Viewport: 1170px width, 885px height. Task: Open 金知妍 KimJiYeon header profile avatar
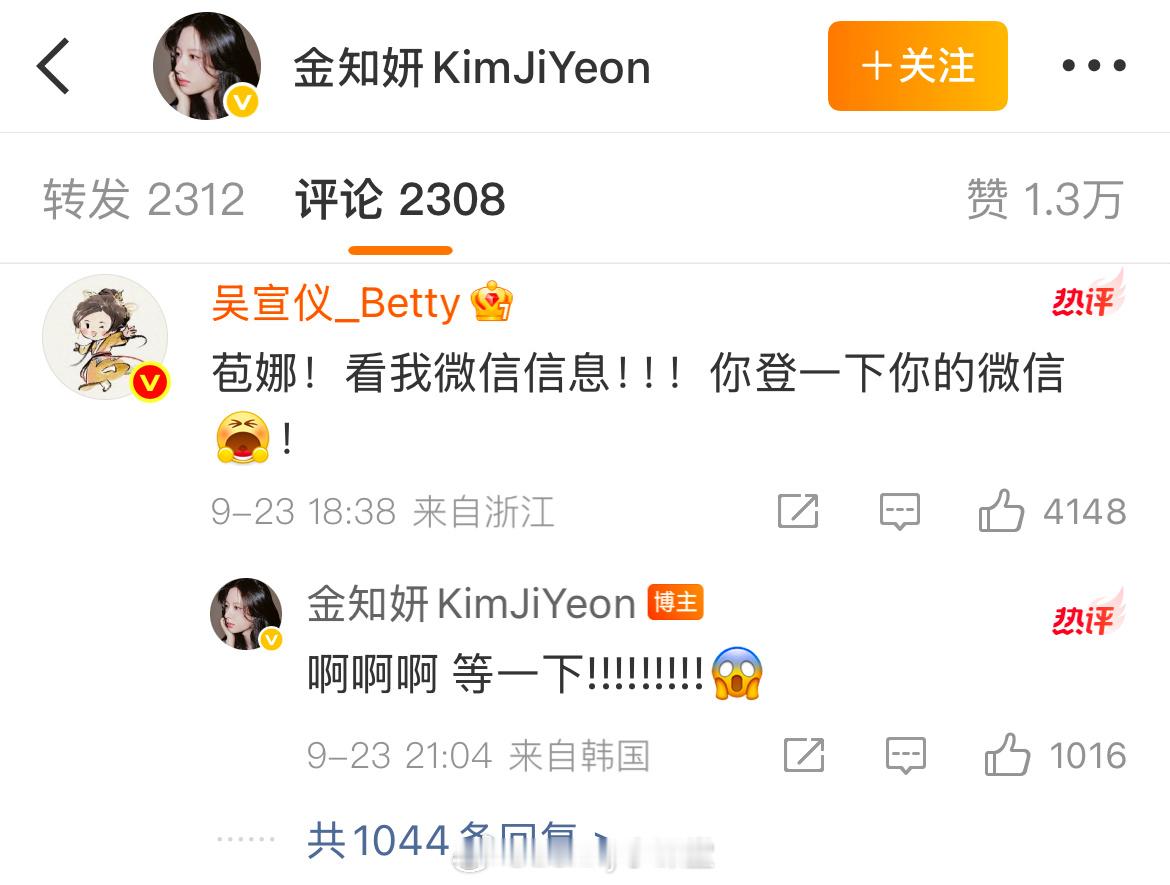(207, 66)
